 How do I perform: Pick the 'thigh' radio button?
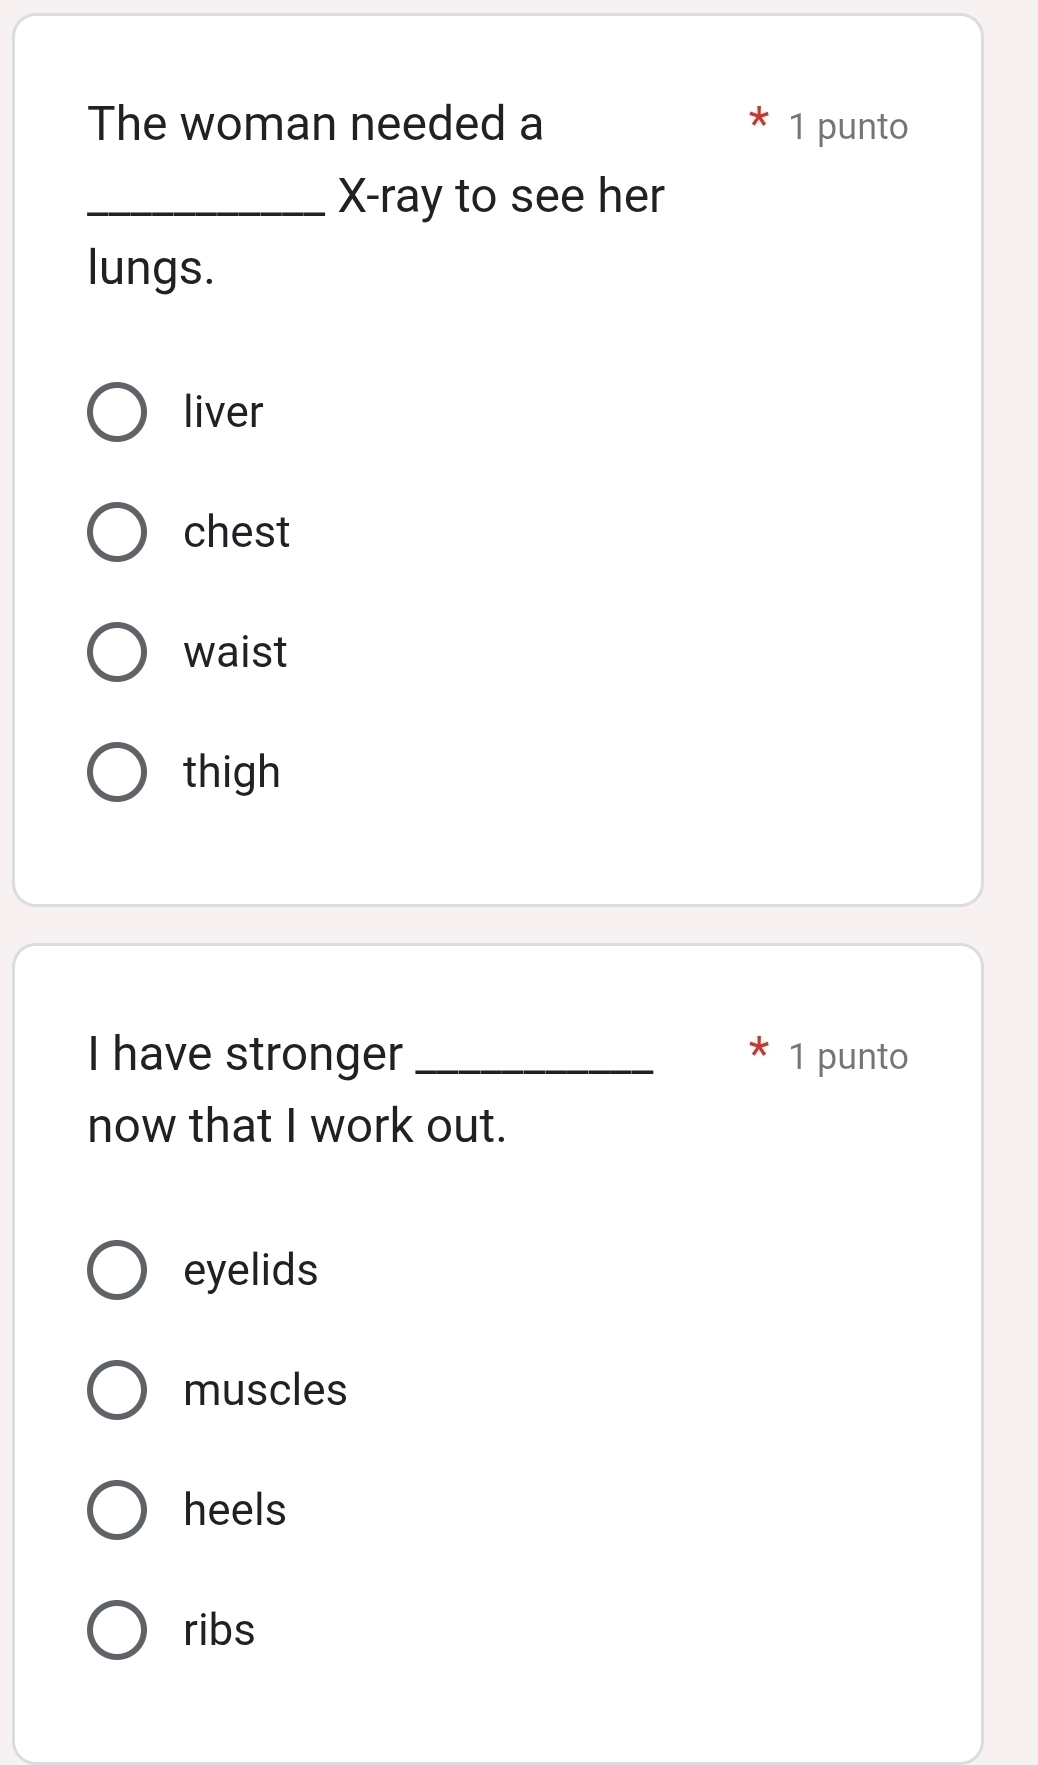tap(117, 772)
